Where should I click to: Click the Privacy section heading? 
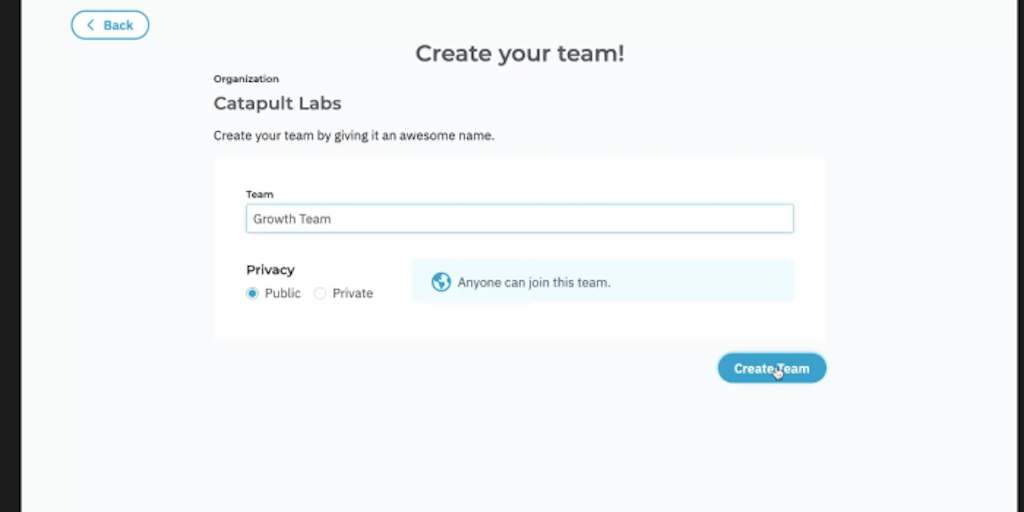(x=270, y=269)
